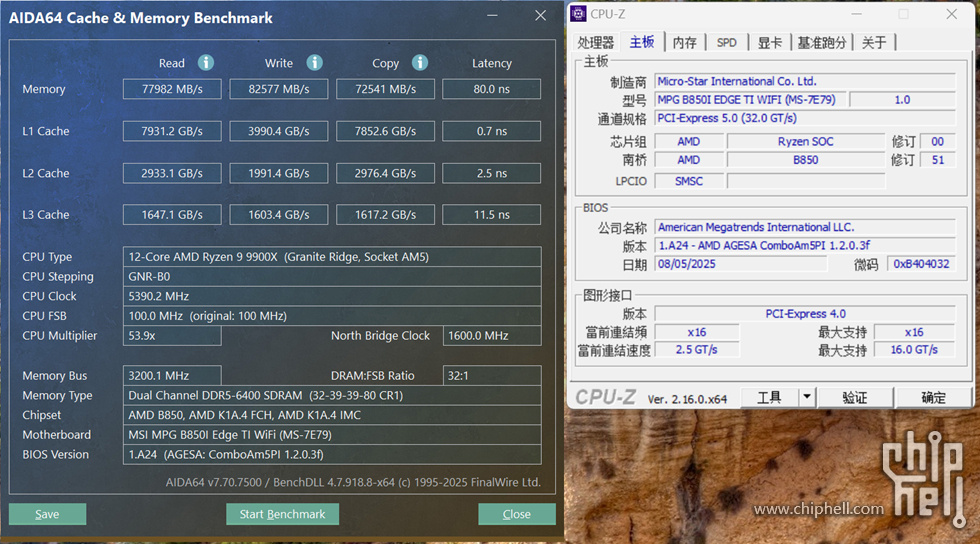Select the 主板 tab in CPU-Z
Viewport: 980px width, 544px height.
(x=642, y=42)
